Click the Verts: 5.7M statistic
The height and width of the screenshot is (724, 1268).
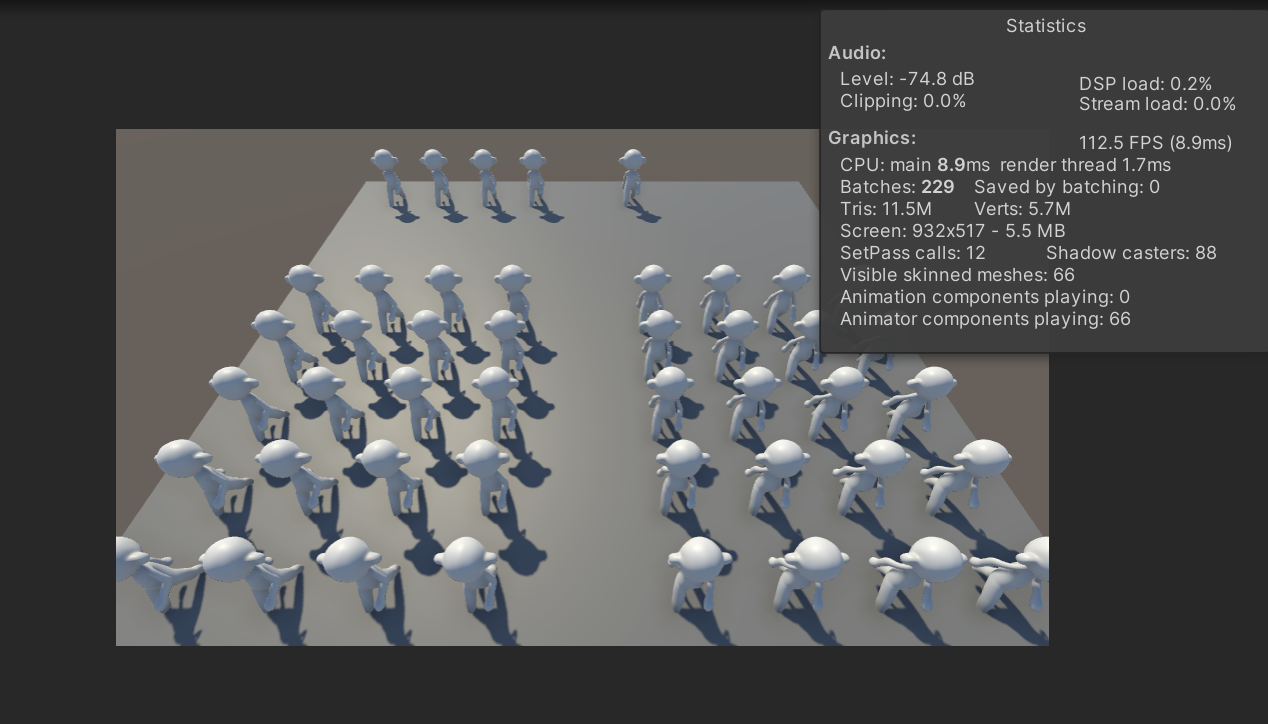click(x=1021, y=209)
